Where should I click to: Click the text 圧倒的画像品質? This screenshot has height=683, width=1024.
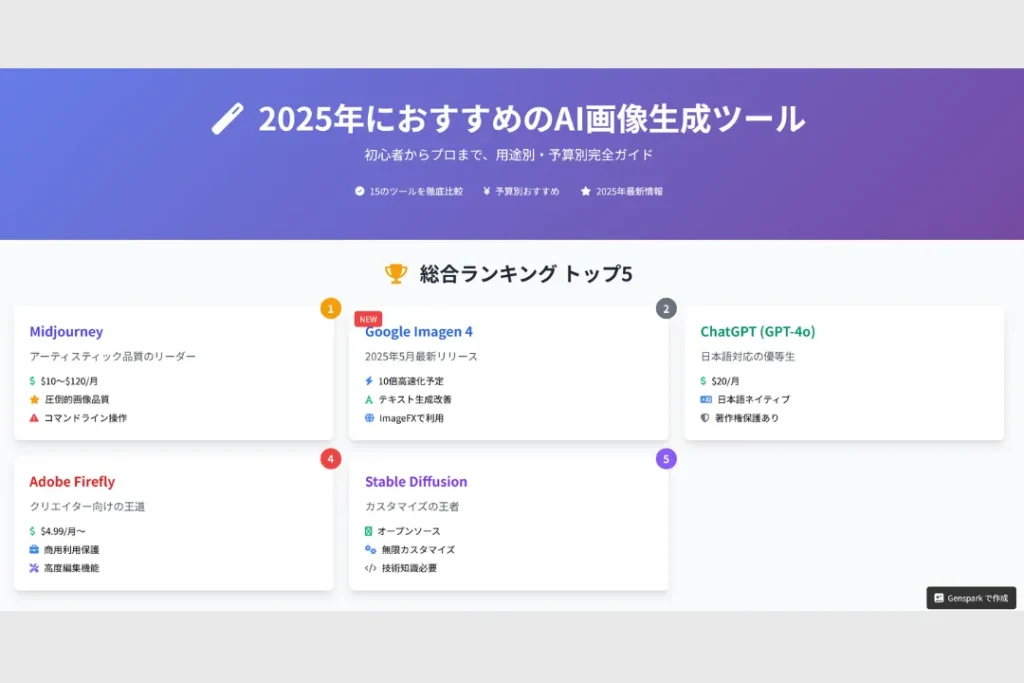click(77, 399)
